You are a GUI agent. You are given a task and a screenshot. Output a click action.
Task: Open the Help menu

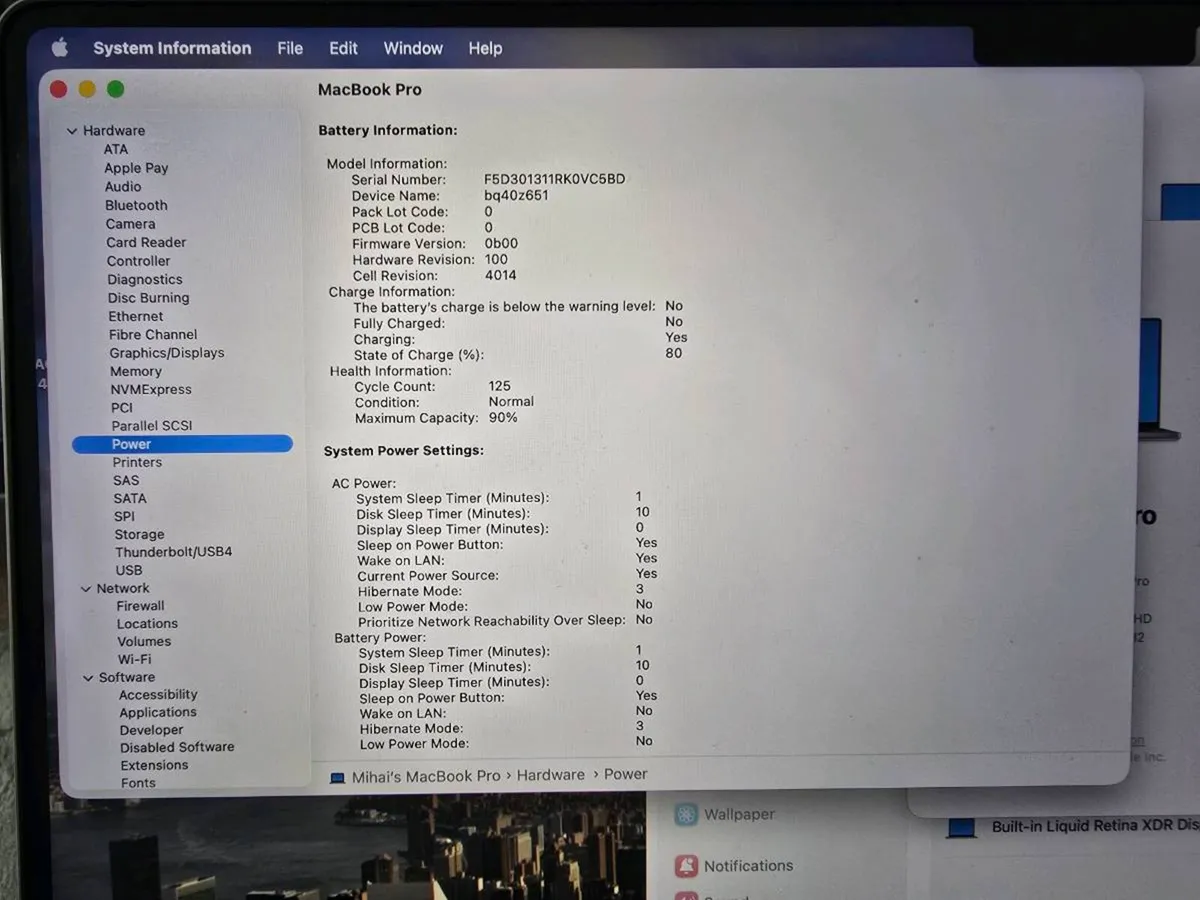(485, 48)
